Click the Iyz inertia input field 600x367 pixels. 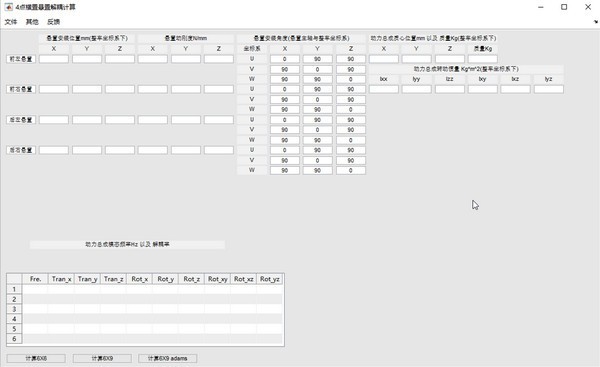pos(549,89)
